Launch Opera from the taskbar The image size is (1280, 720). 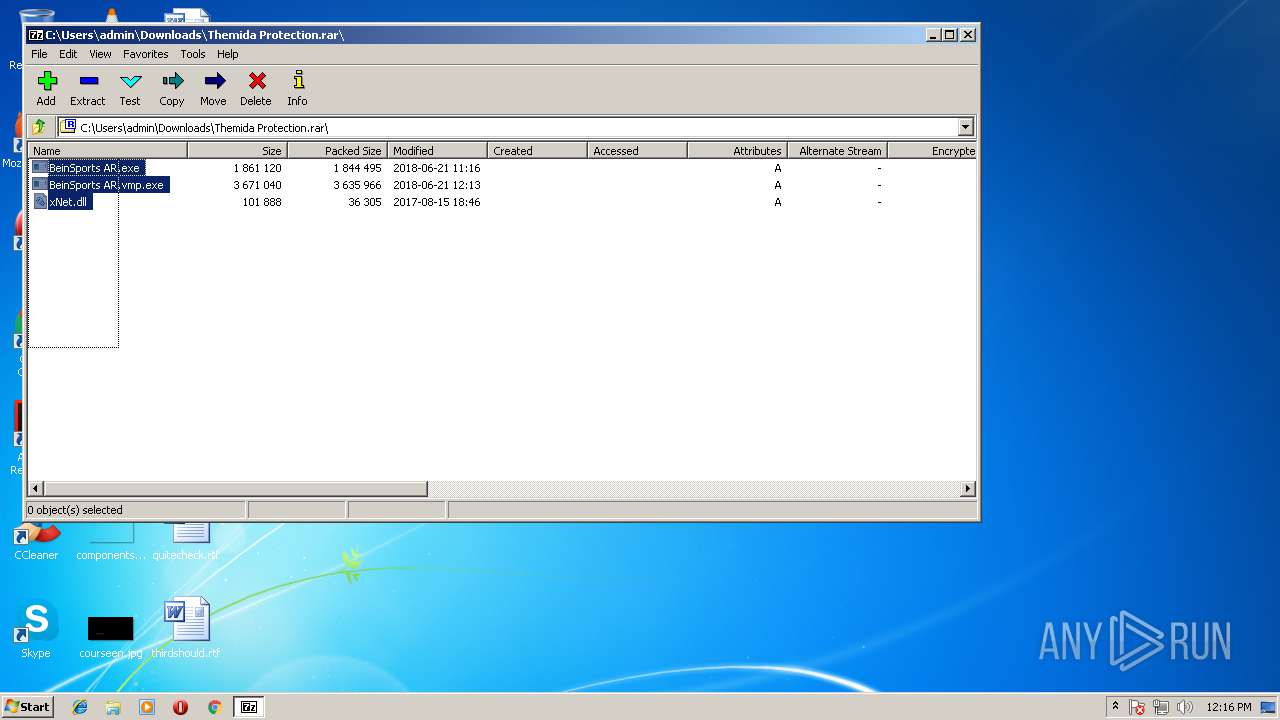point(180,707)
